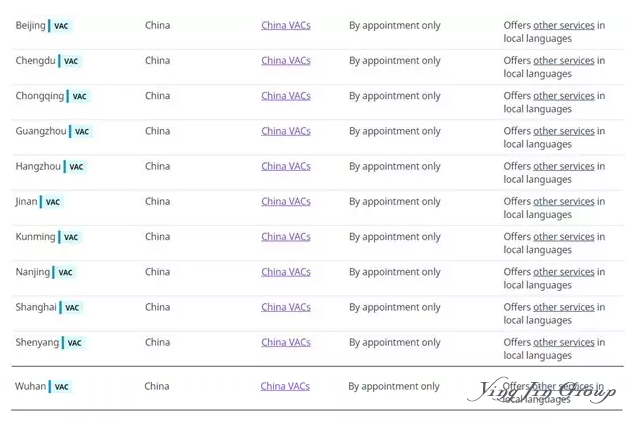Follow the China VACs link for Nanjing
Screen dimensions: 626x422
pos(286,272)
